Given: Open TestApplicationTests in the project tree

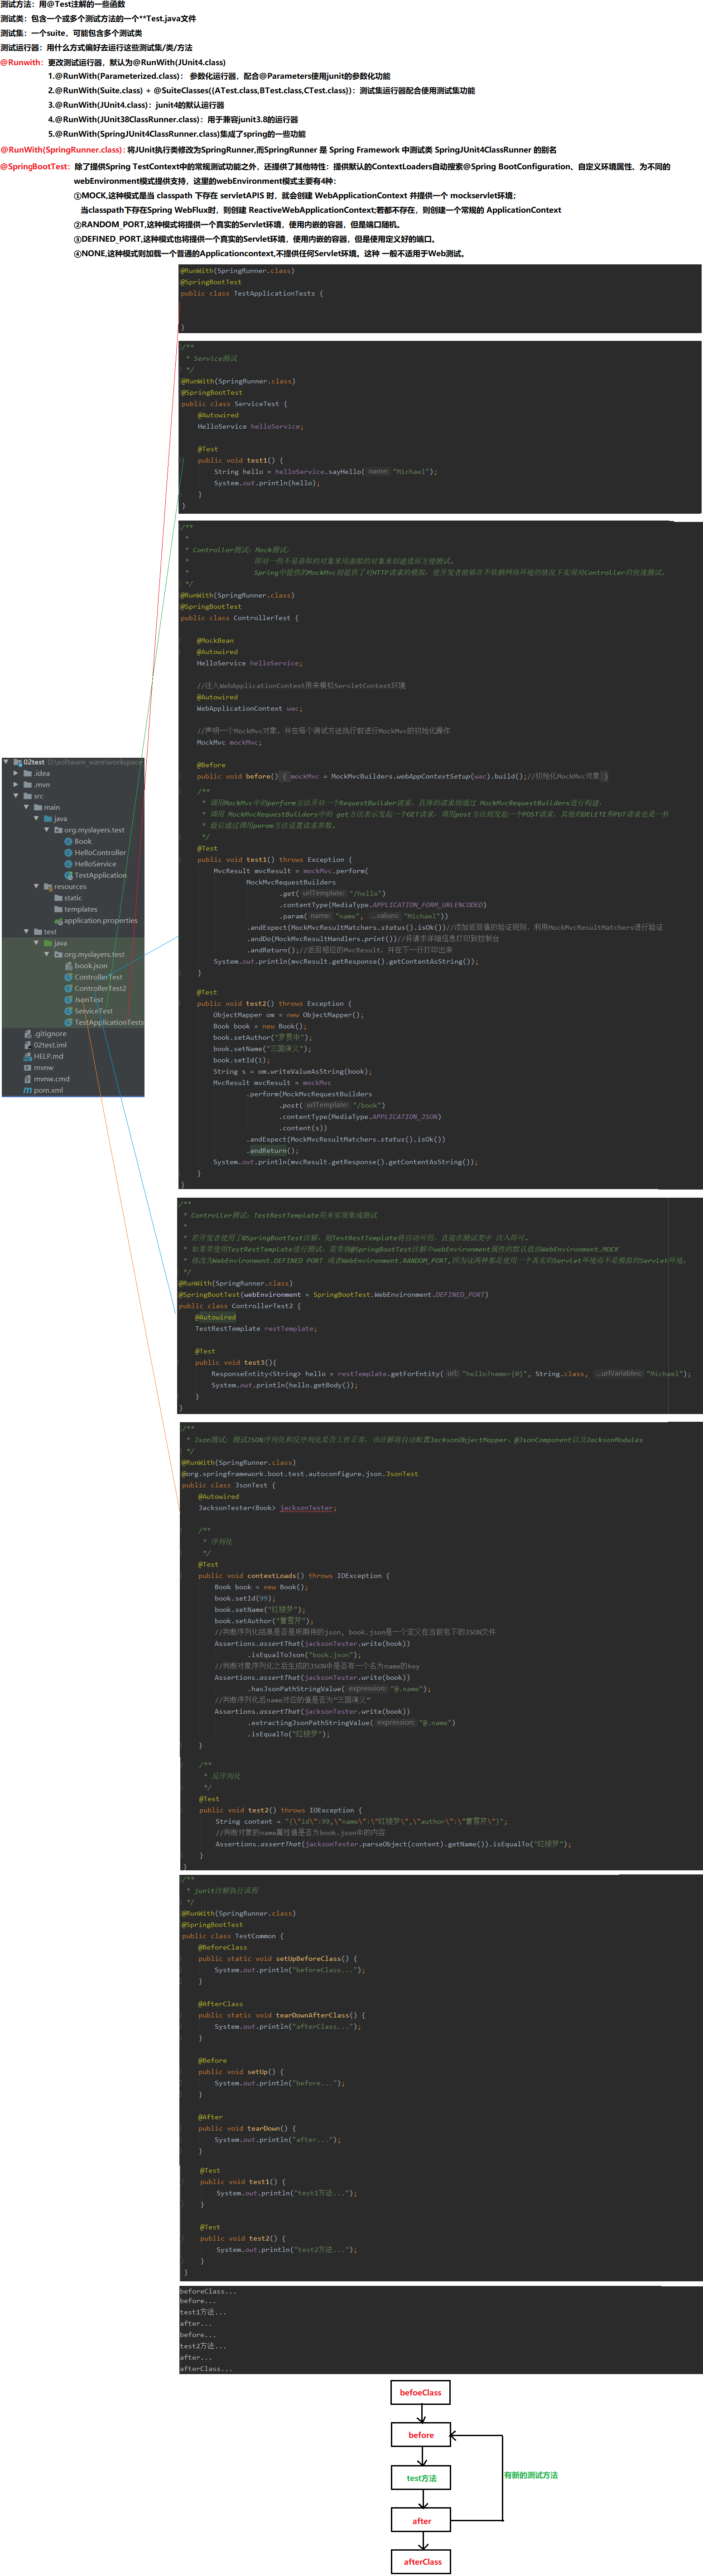Looking at the screenshot, I should pyautogui.click(x=108, y=1022).
